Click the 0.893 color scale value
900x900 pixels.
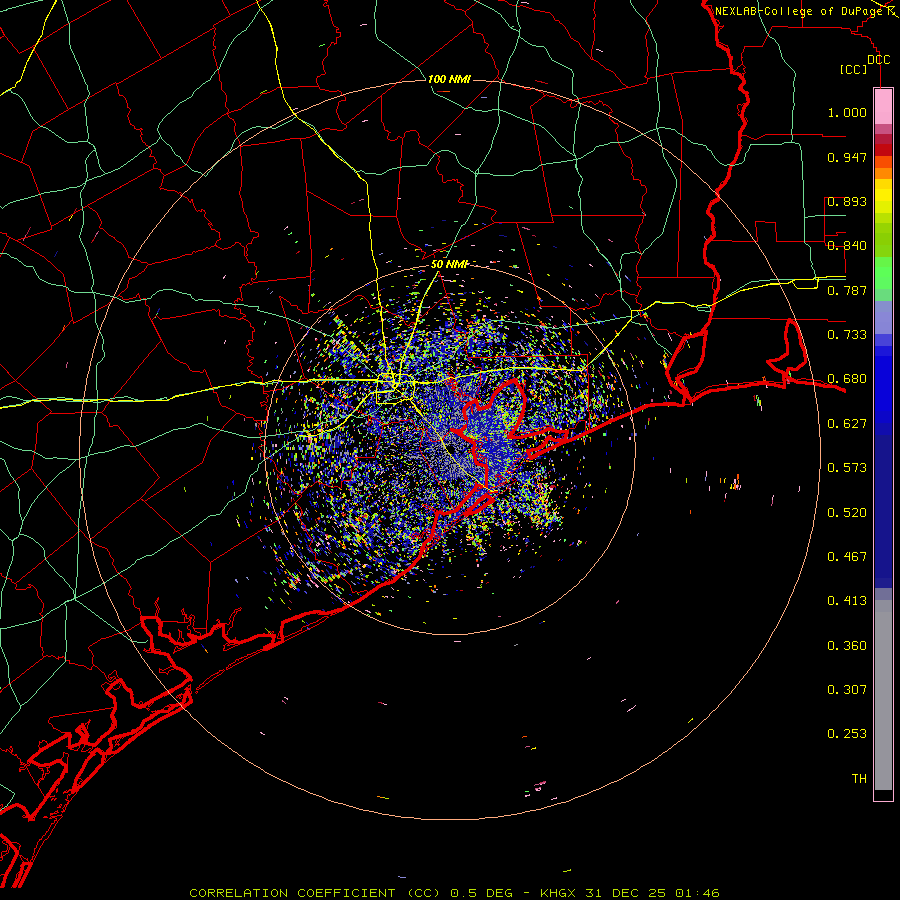click(847, 201)
